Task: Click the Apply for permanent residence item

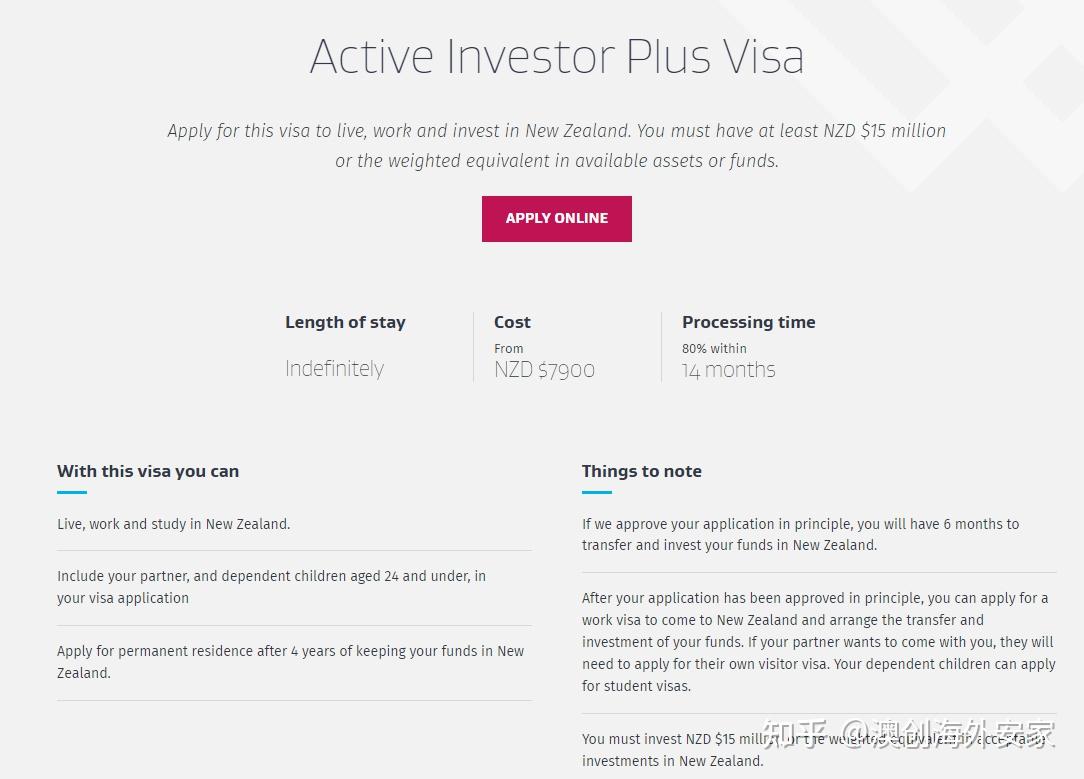Action: [290, 661]
